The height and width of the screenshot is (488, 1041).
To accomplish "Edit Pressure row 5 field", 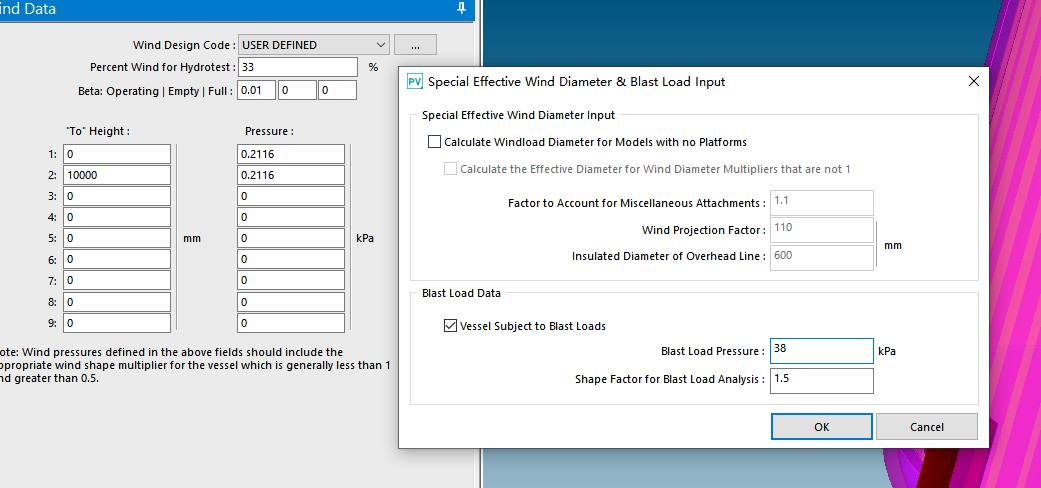I will coord(291,238).
